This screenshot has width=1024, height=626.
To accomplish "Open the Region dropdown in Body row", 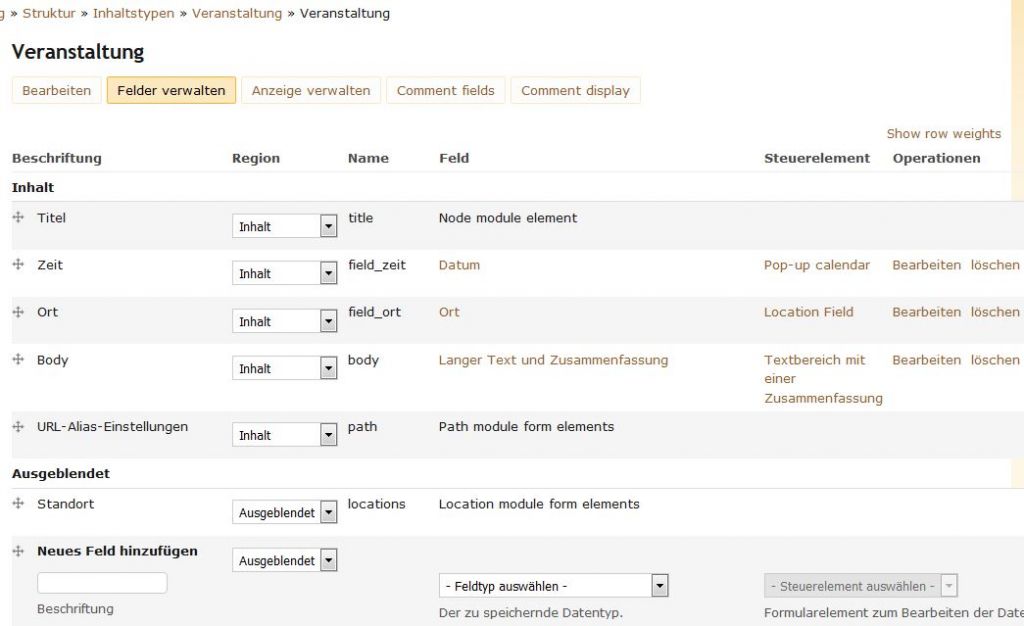I will coord(284,369).
